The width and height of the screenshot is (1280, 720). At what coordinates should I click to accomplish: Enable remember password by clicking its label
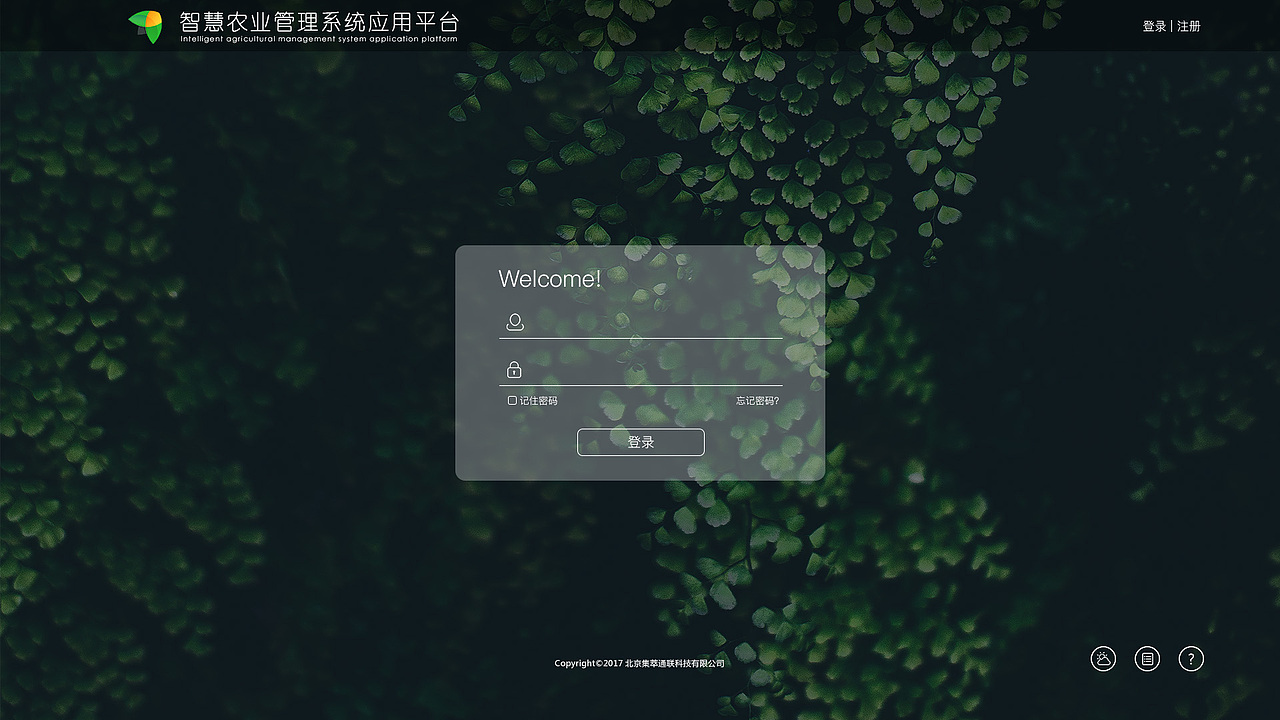(540, 400)
